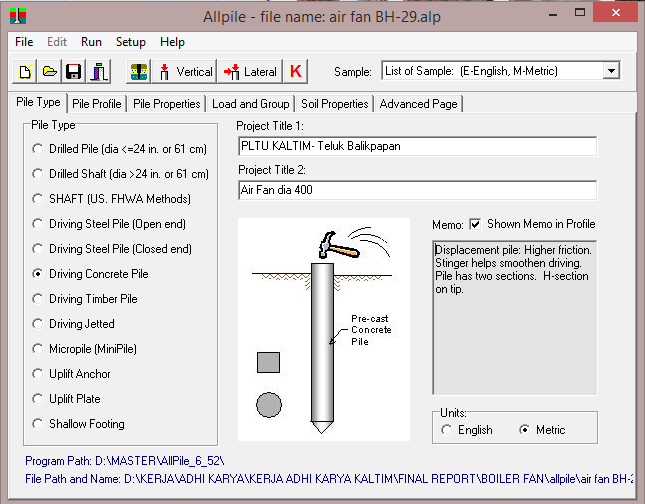
Task: Click inside the Memo text area
Action: pyautogui.click(x=514, y=318)
